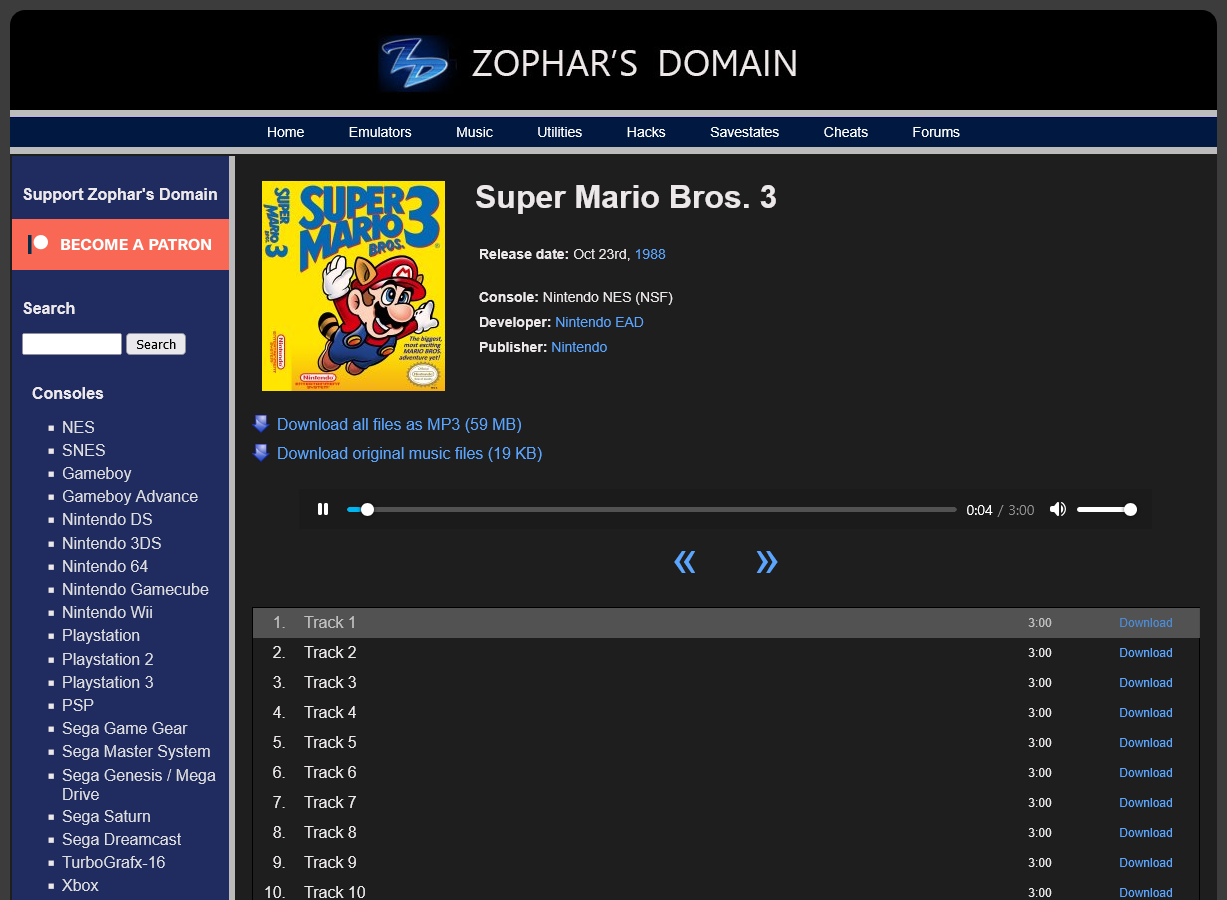The width and height of the screenshot is (1227, 900).
Task: Select Nintendo Gamecube in the Consoles list
Action: [135, 589]
